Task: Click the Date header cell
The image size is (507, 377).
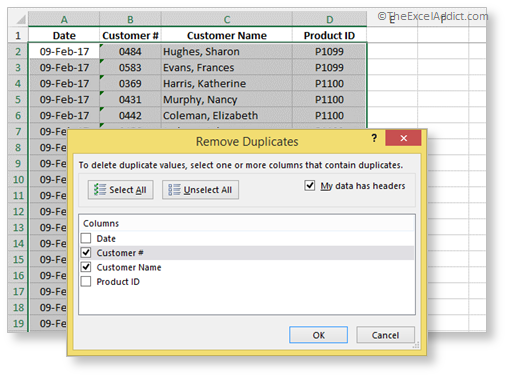Action: coord(64,35)
